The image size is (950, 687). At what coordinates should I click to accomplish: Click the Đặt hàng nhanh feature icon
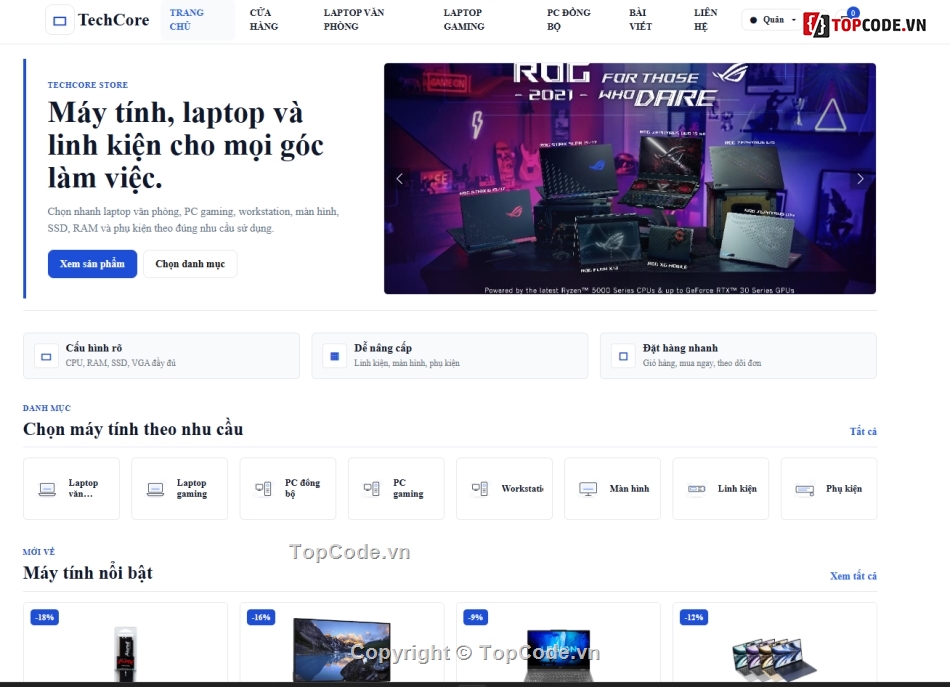[x=623, y=356]
